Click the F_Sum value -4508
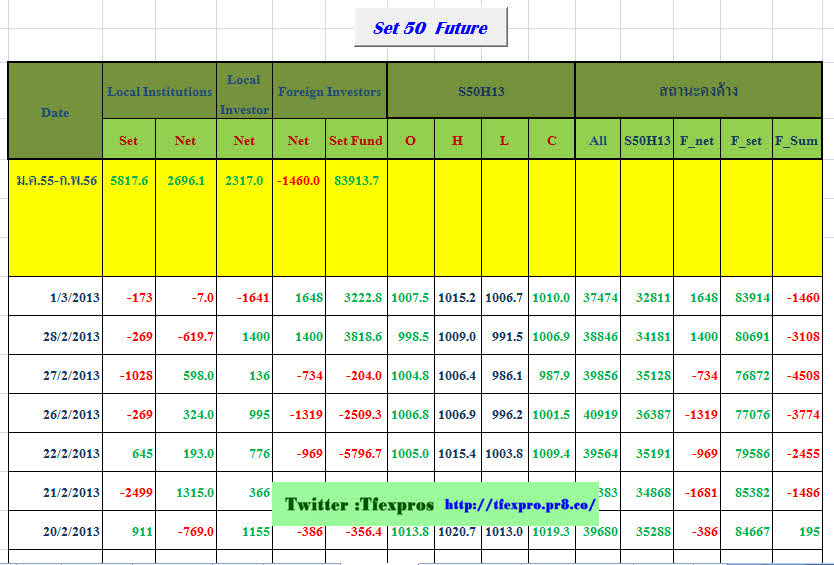The height and width of the screenshot is (565, 834). (x=799, y=376)
